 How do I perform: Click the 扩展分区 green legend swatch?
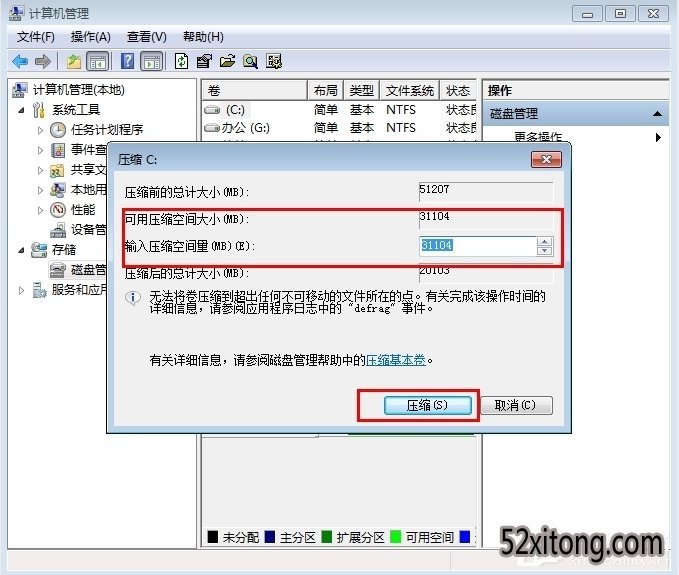327,537
